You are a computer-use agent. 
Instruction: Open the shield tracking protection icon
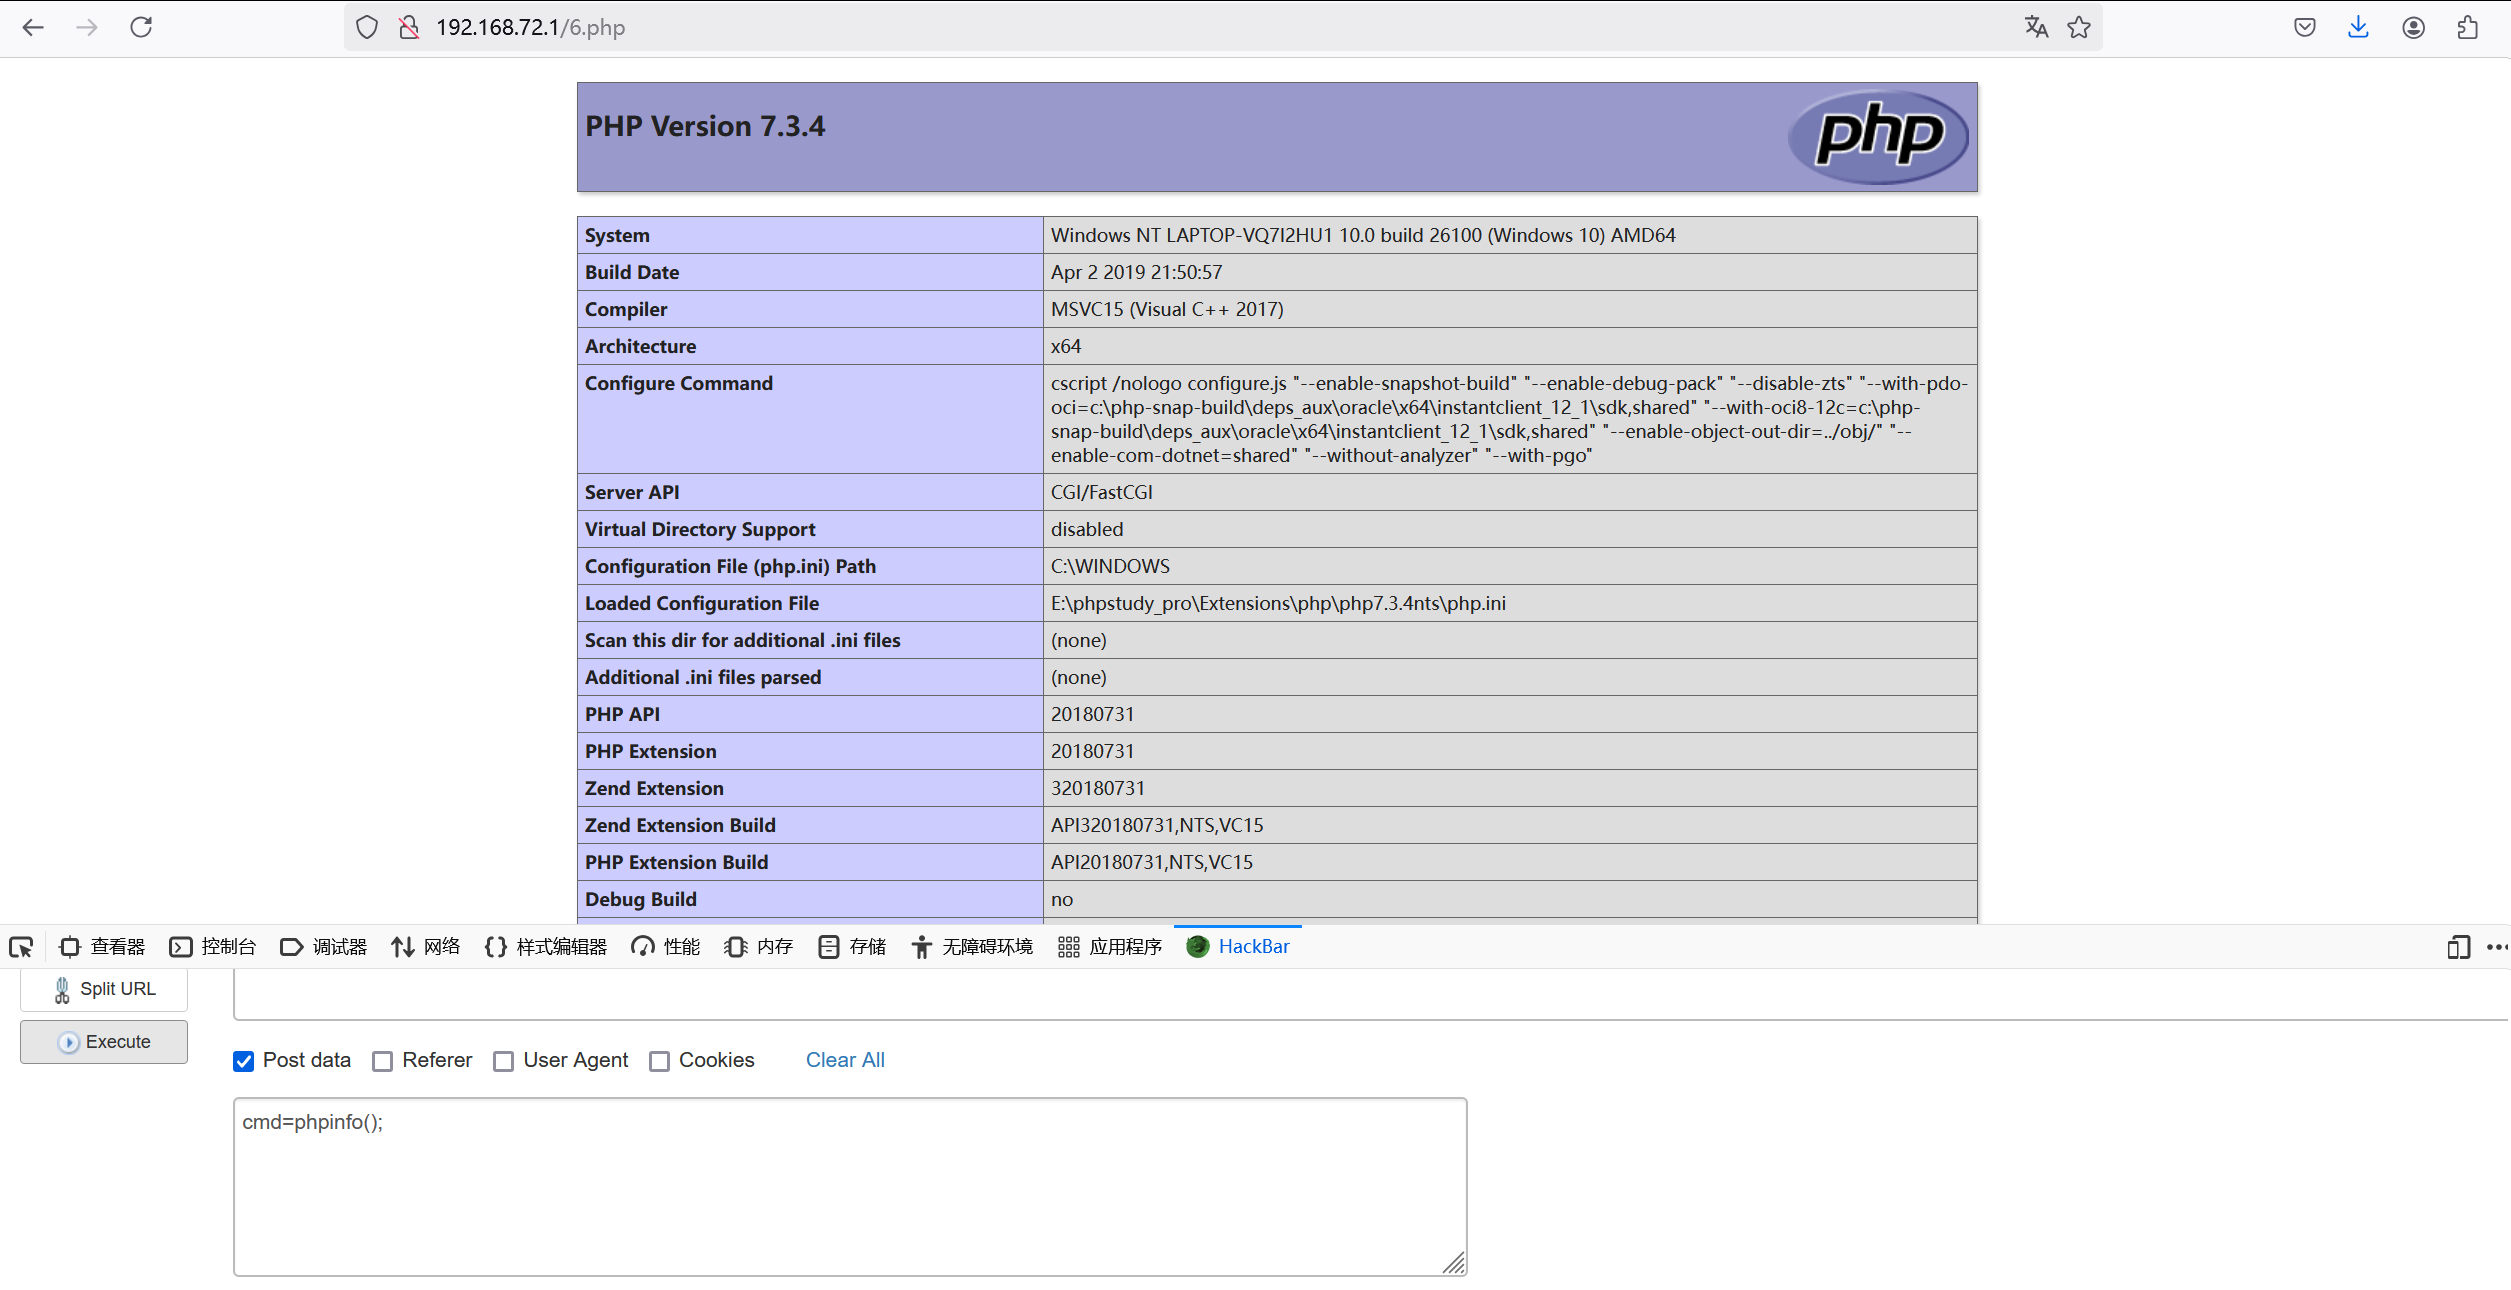[367, 27]
